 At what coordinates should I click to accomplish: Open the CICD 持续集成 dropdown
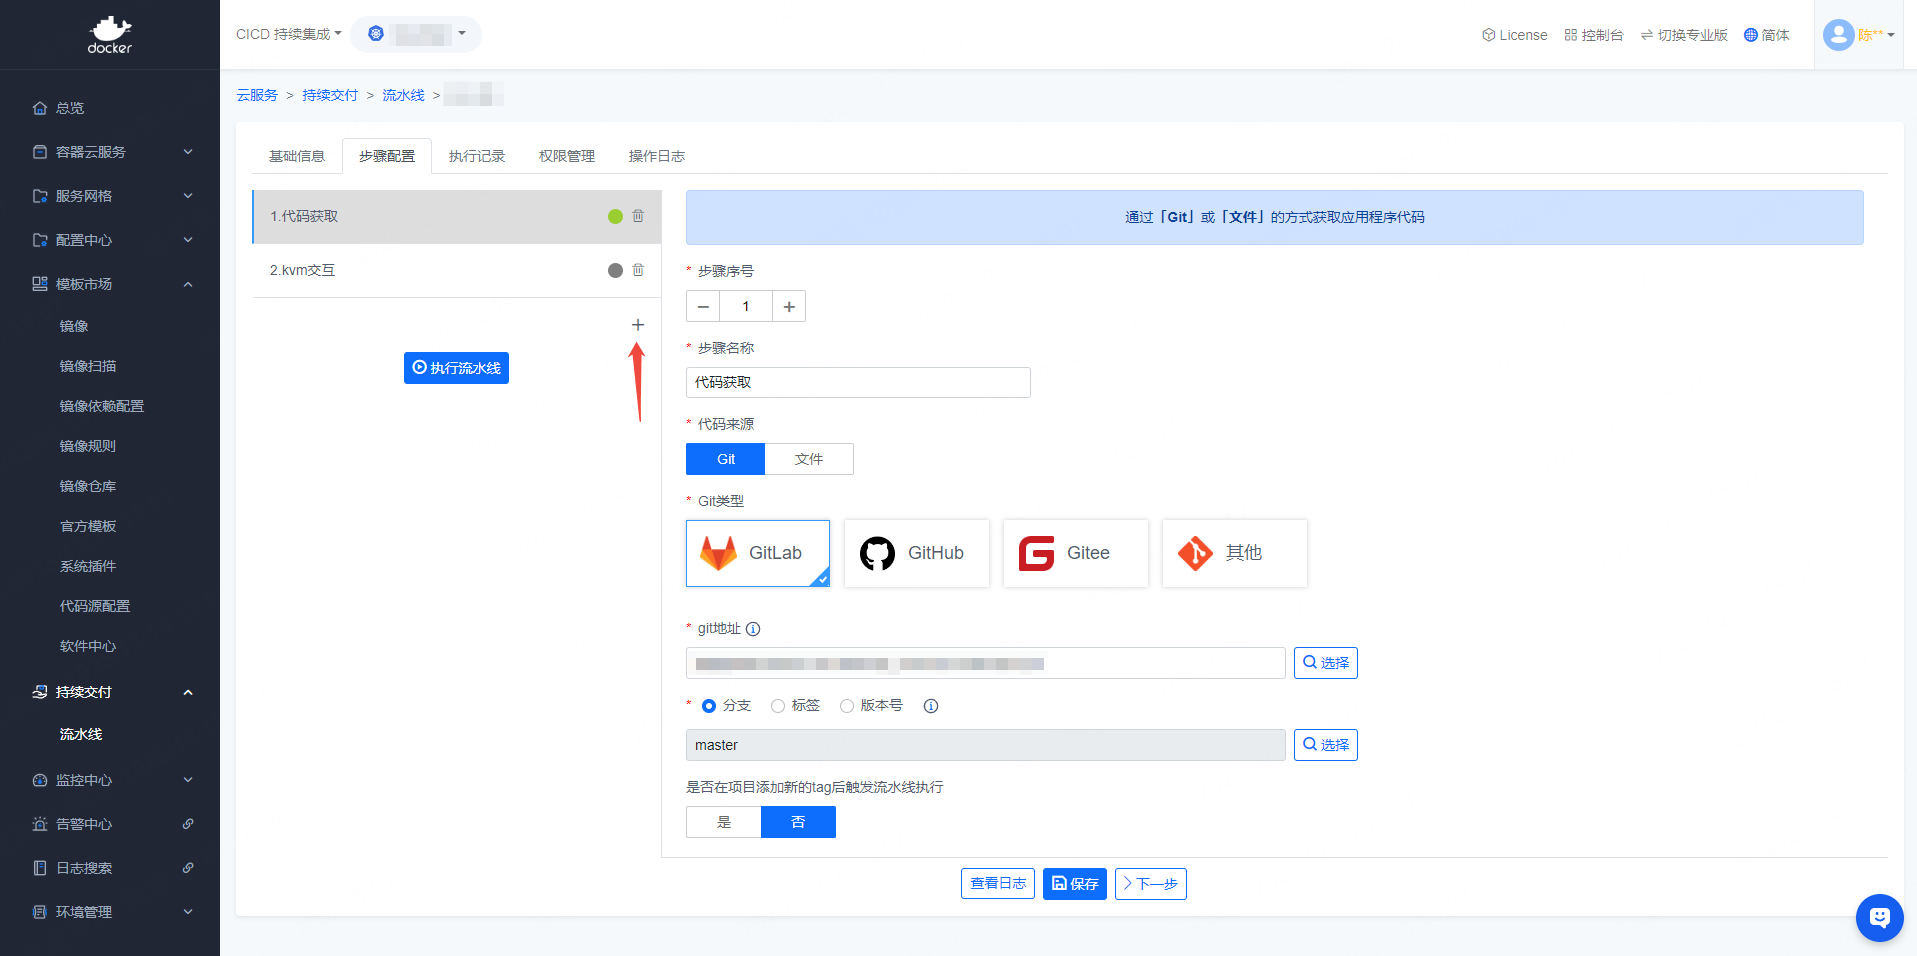tap(288, 34)
